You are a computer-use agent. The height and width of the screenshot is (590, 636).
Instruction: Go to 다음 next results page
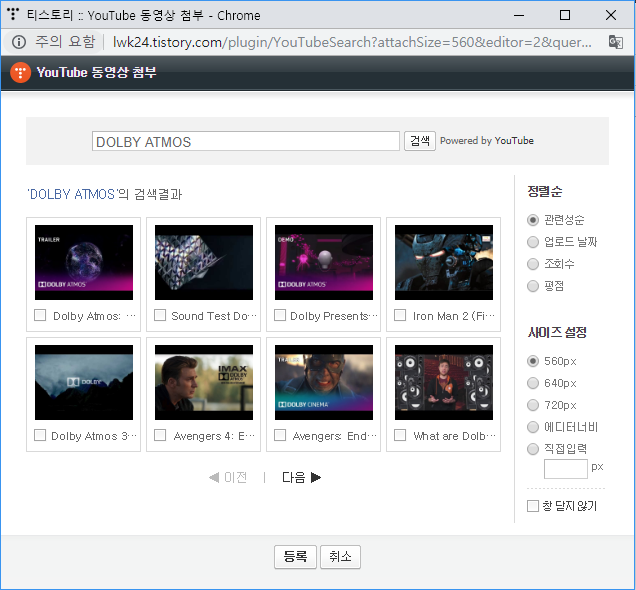coord(301,477)
